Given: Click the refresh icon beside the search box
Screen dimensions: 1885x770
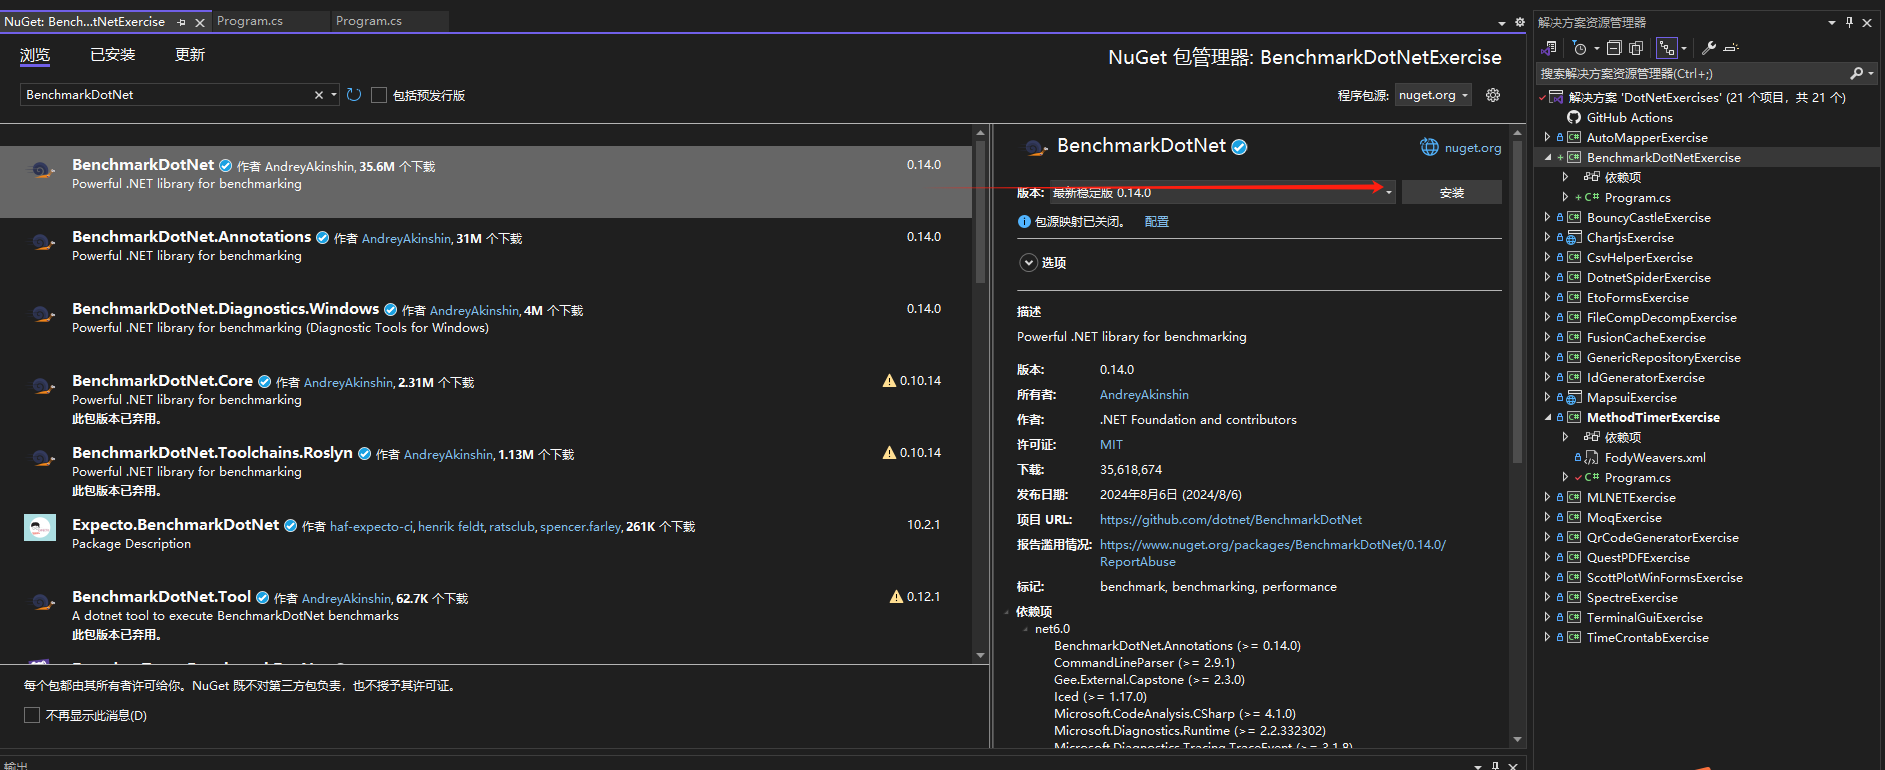Looking at the screenshot, I should [x=354, y=95].
